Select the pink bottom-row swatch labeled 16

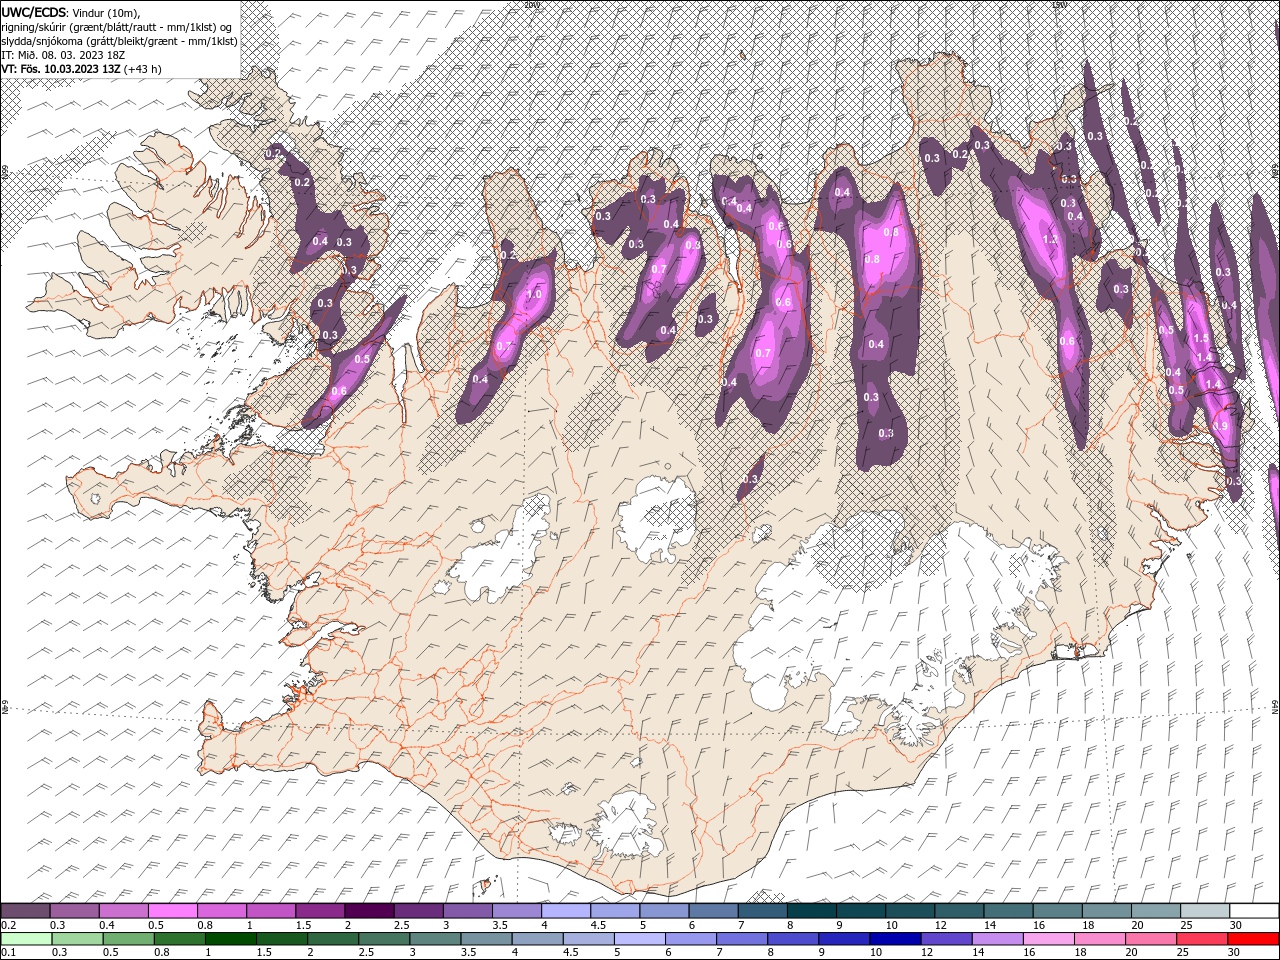(1048, 939)
